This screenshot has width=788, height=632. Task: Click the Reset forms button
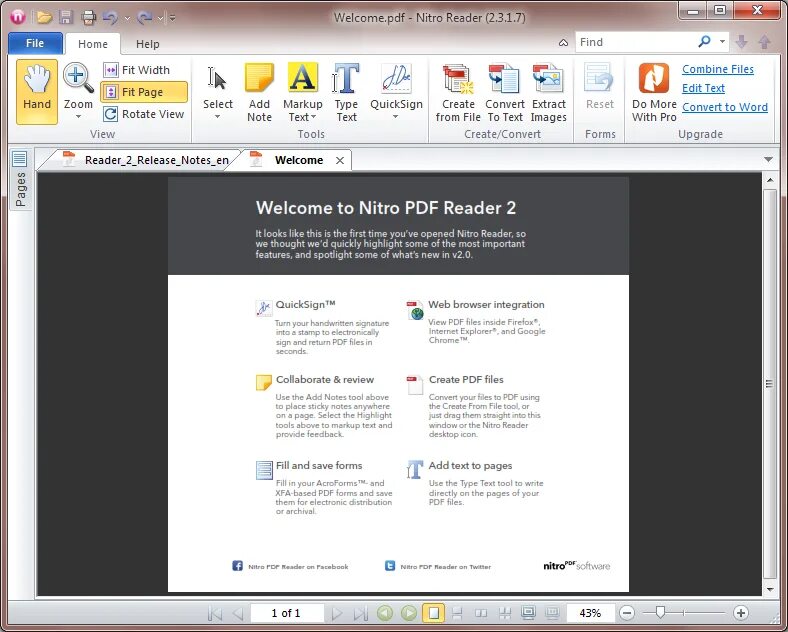click(600, 86)
